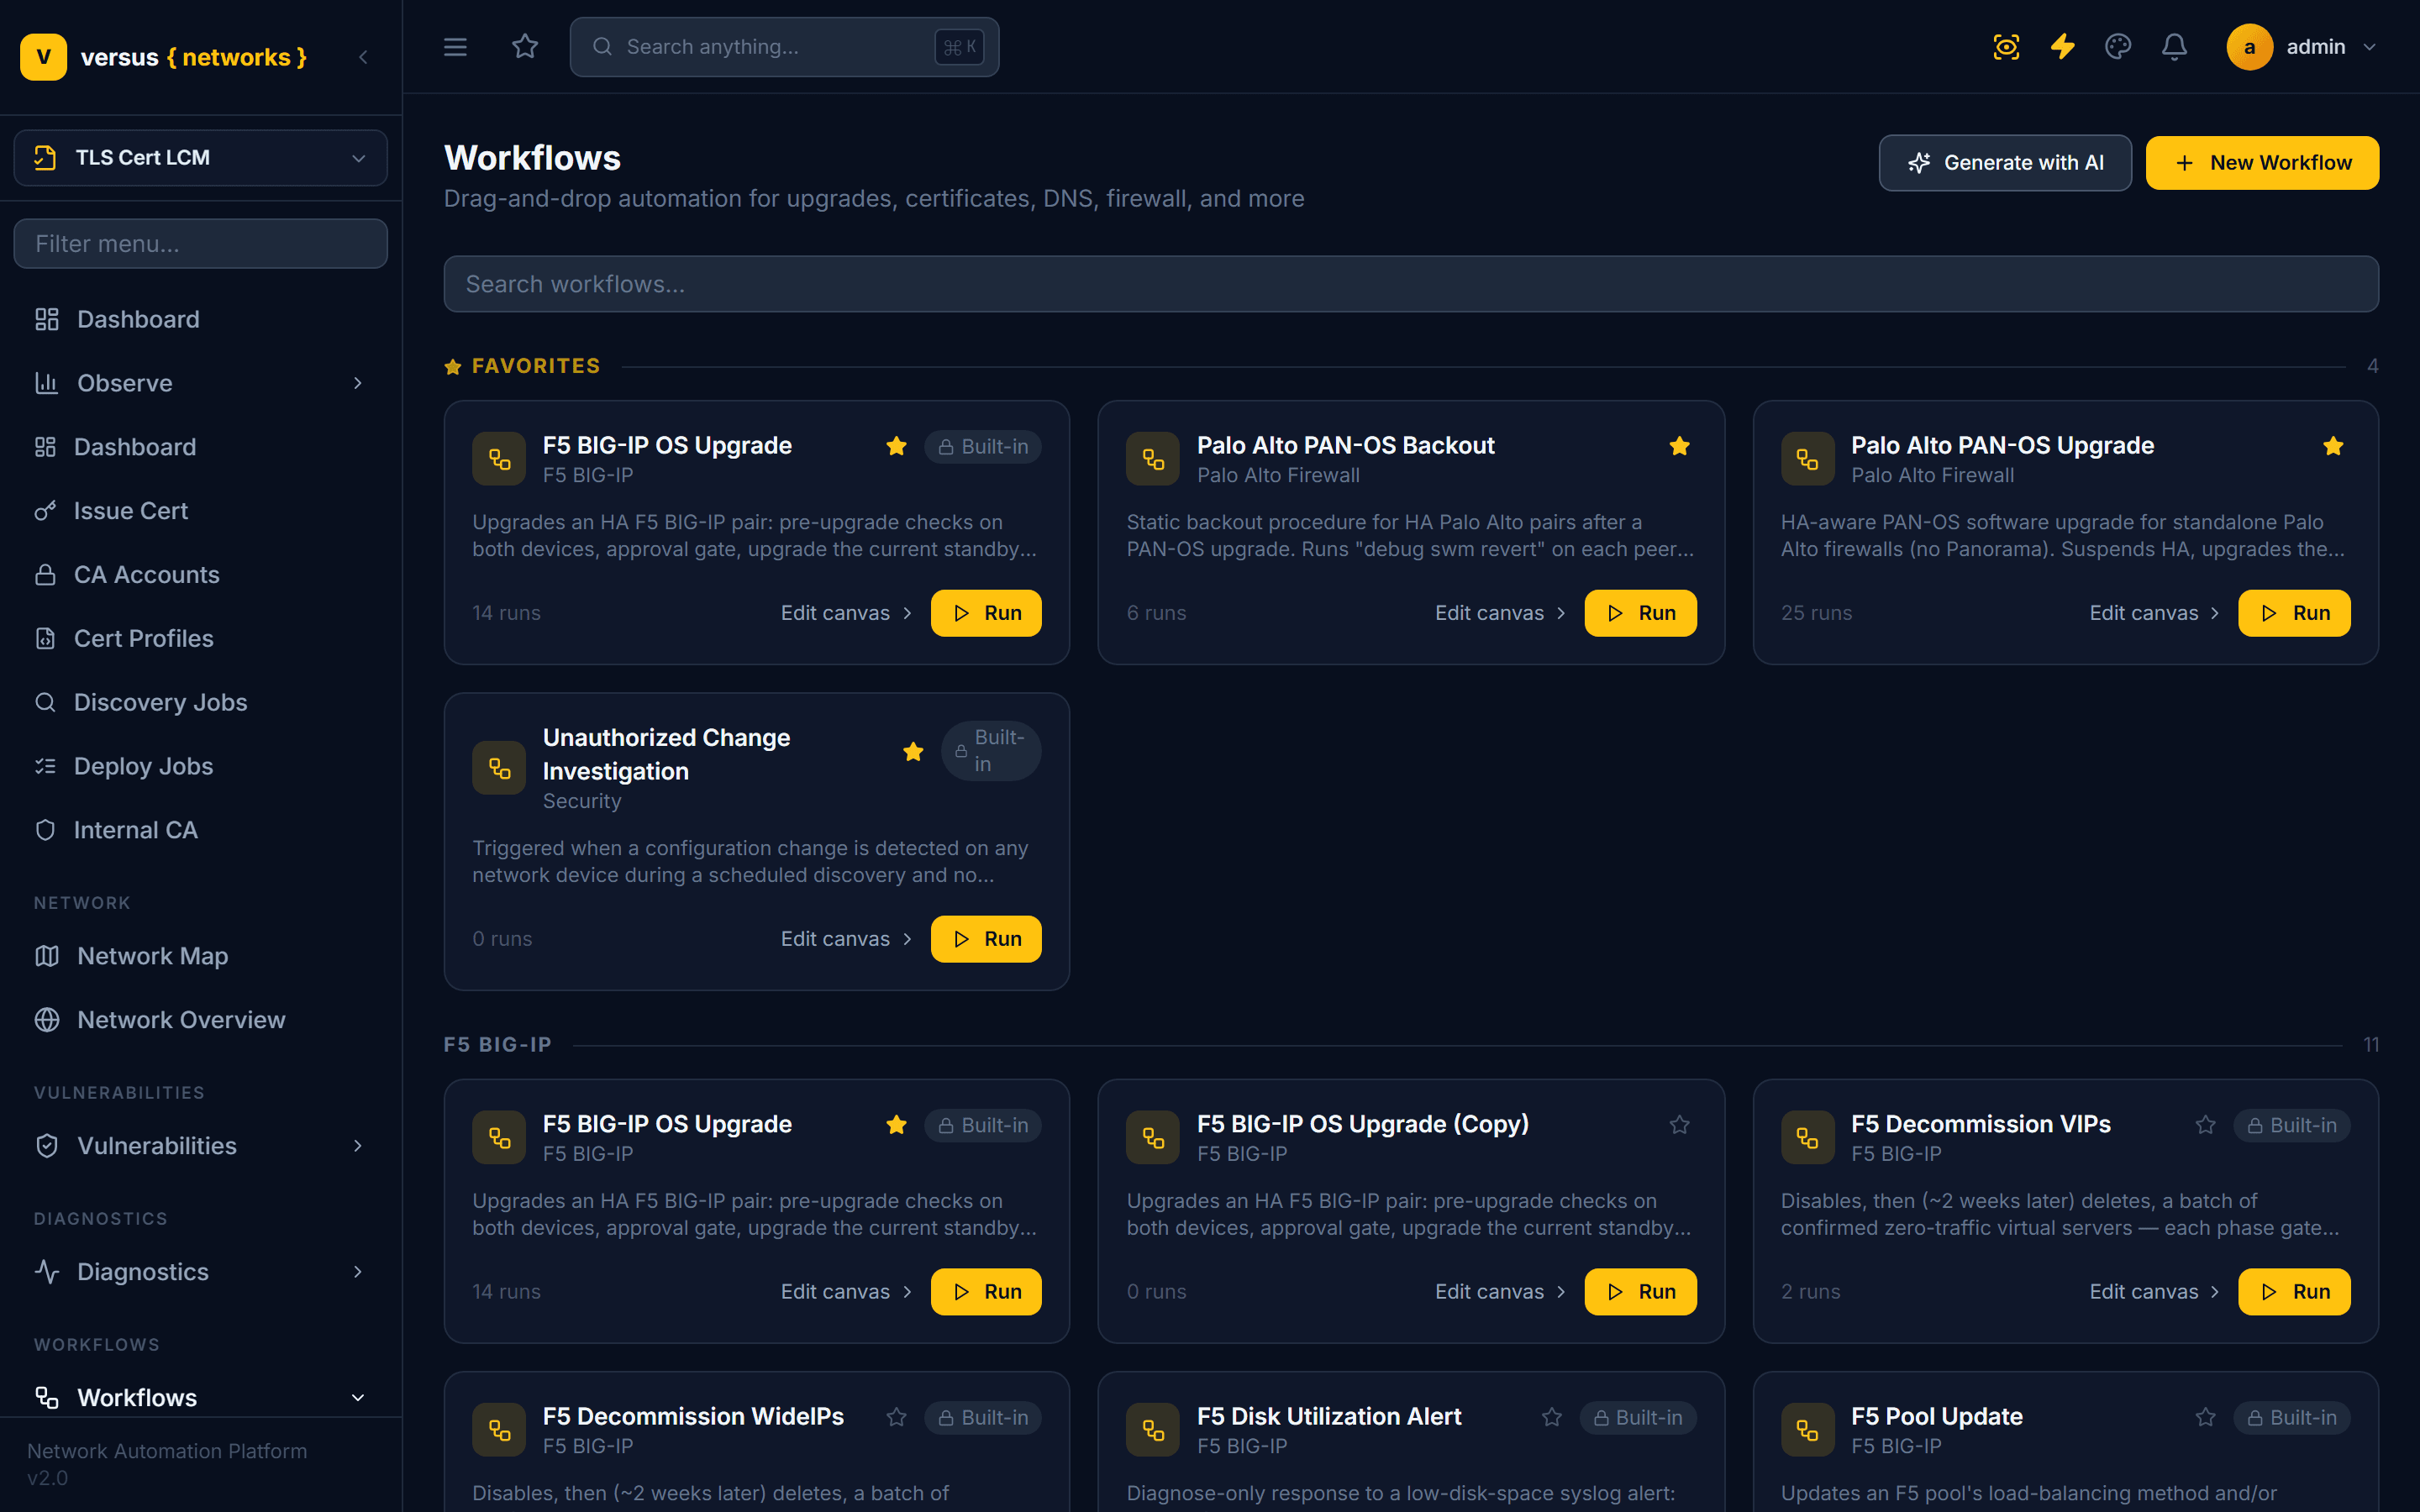This screenshot has width=2420, height=1512.
Task: Open the scan/eye focus icon in the top bar
Action: [2006, 47]
